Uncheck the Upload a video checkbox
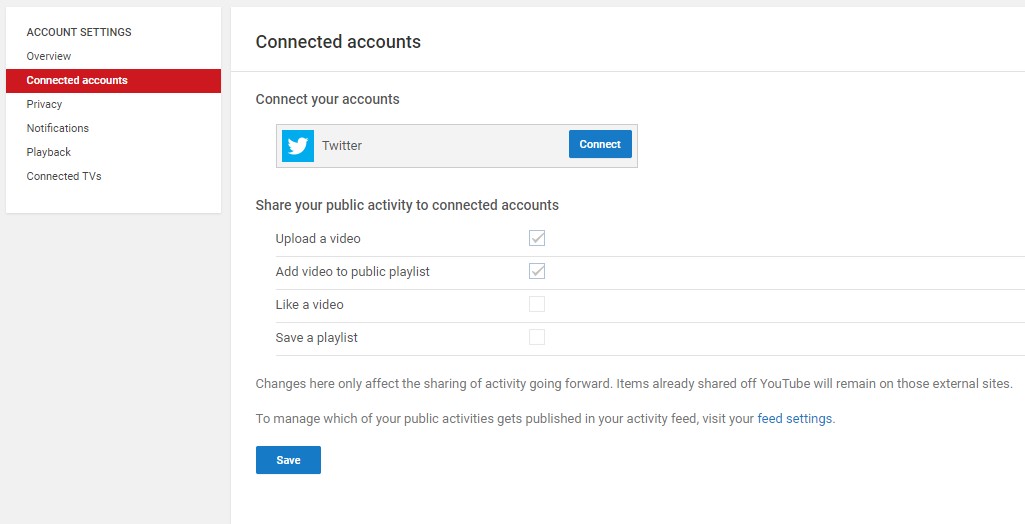The width and height of the screenshot is (1025, 524). [537, 238]
